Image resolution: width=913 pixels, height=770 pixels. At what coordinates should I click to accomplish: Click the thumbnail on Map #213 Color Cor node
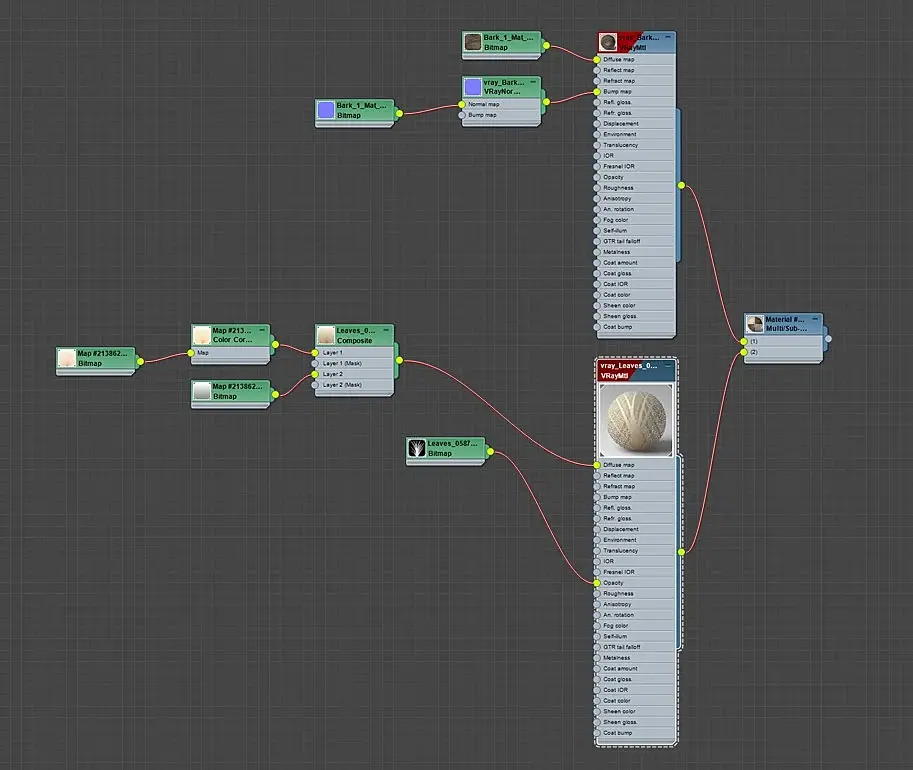(x=201, y=335)
